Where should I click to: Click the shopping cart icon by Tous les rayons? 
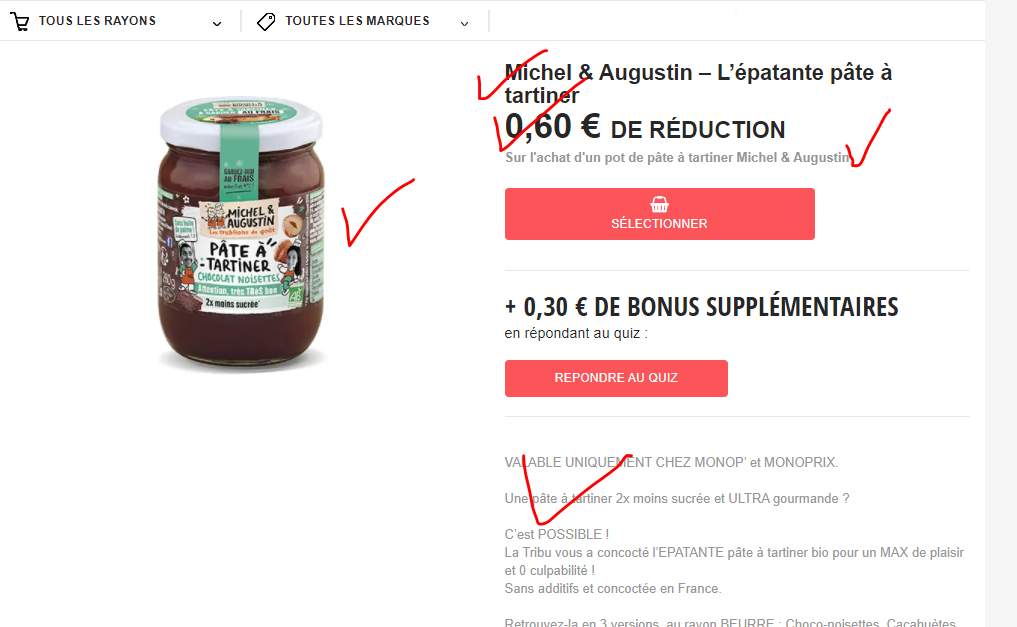click(x=19, y=21)
